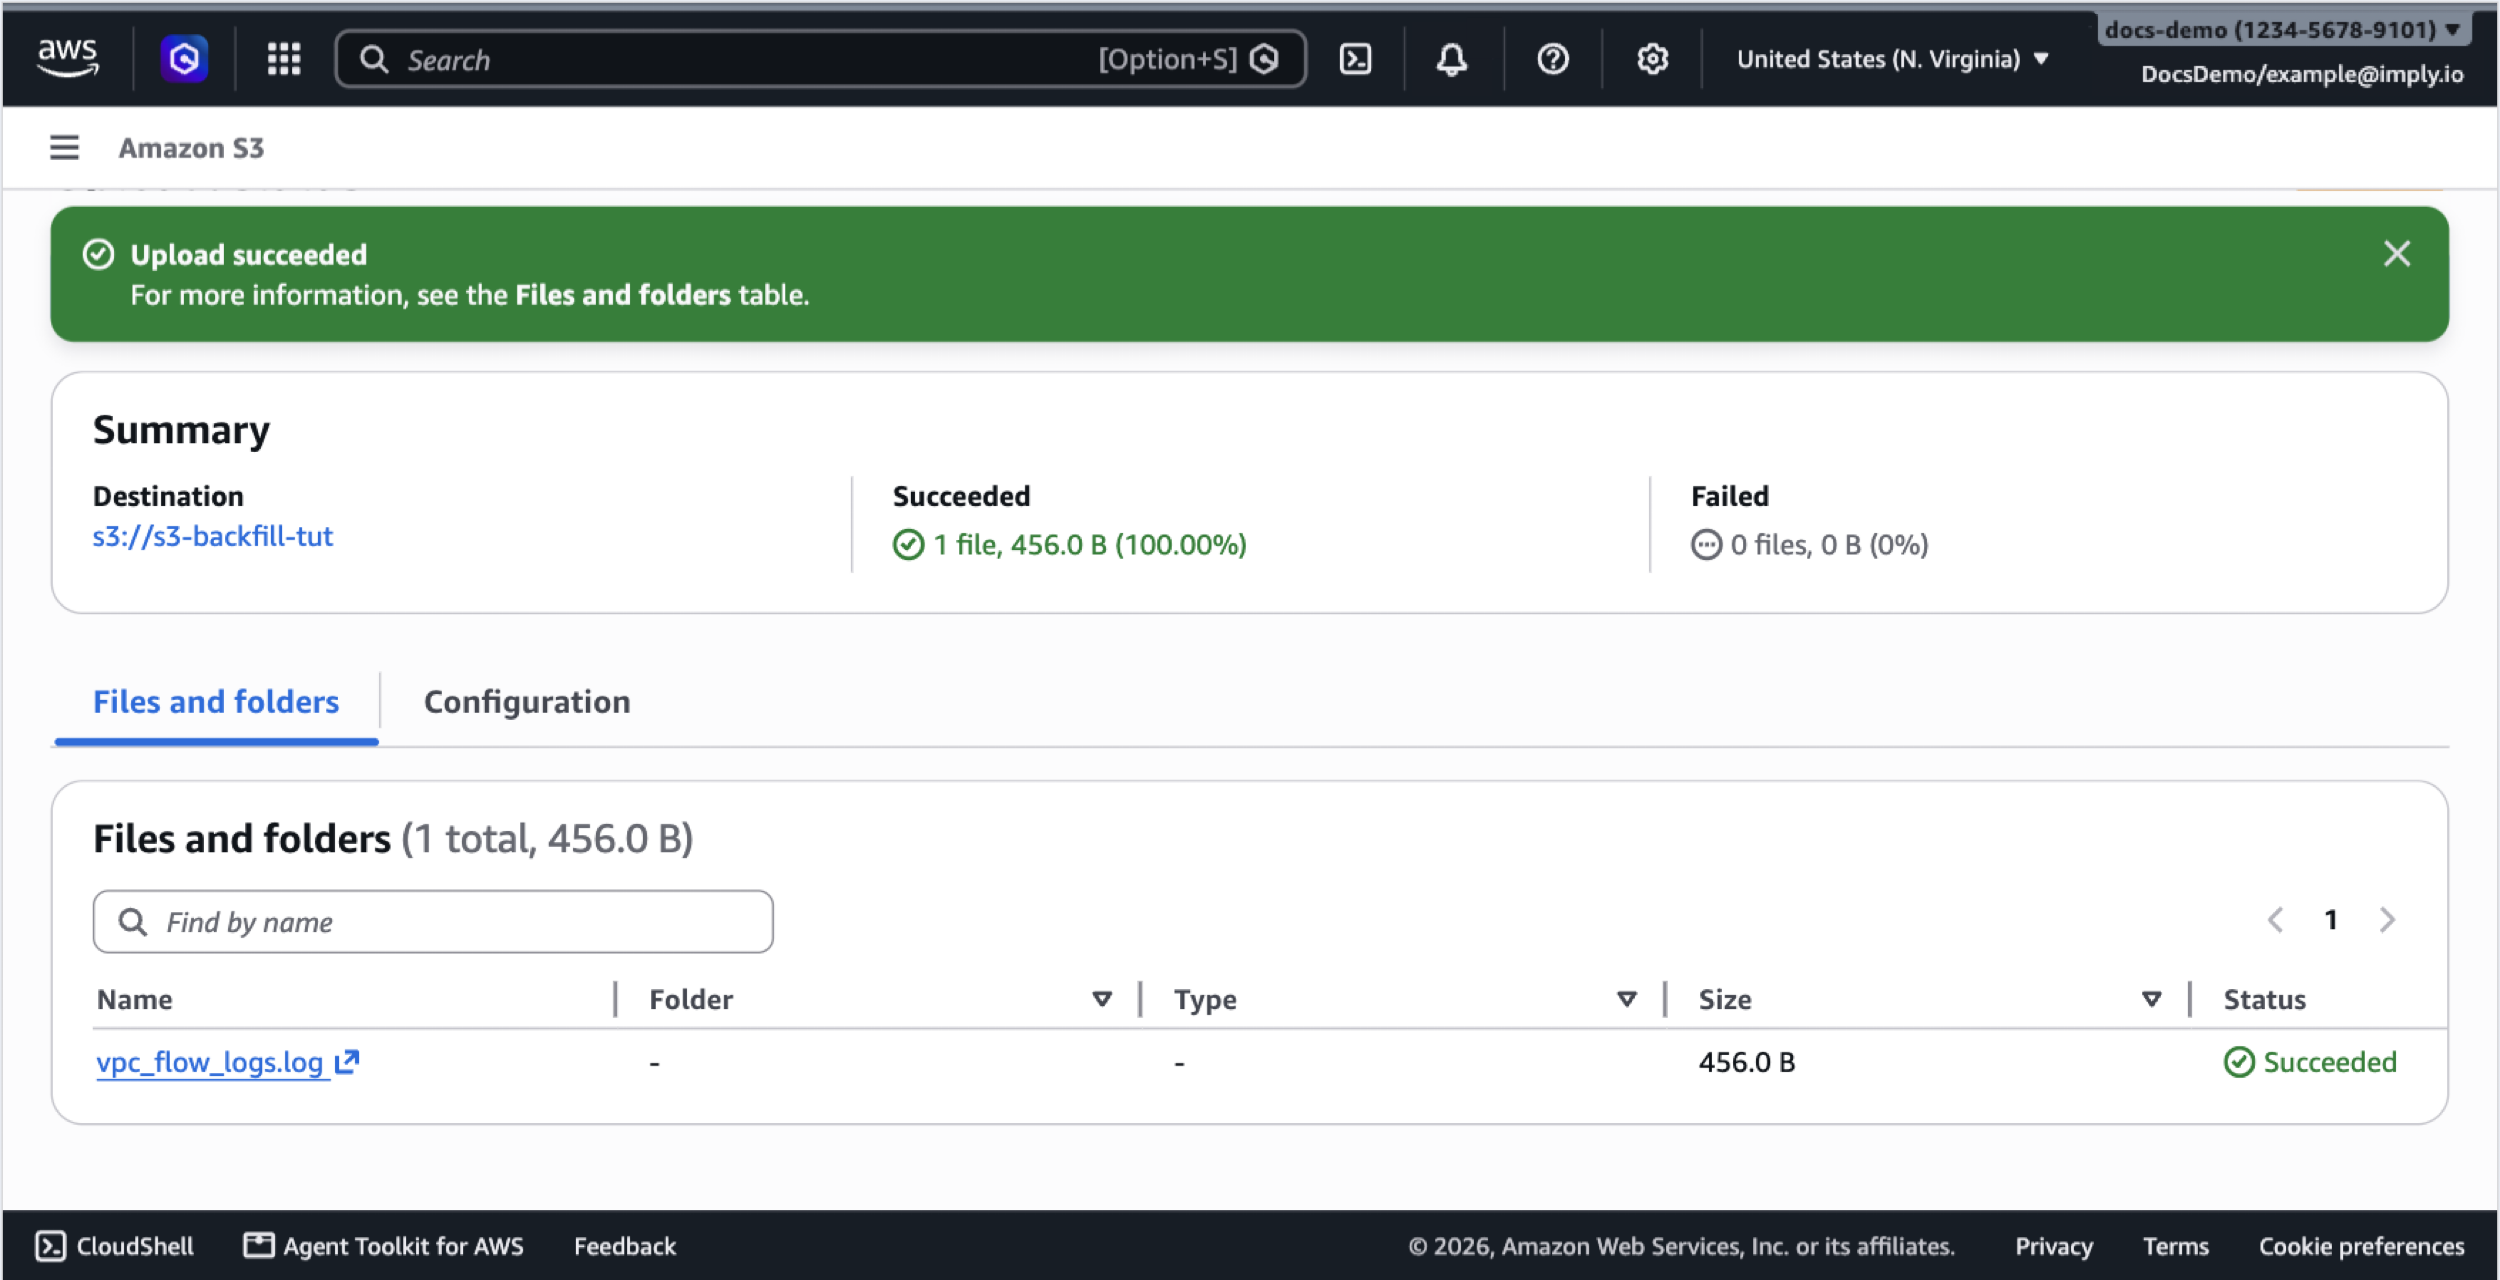Click the Failed pending status icon
Image resolution: width=2500 pixels, height=1280 pixels.
pyautogui.click(x=1706, y=545)
